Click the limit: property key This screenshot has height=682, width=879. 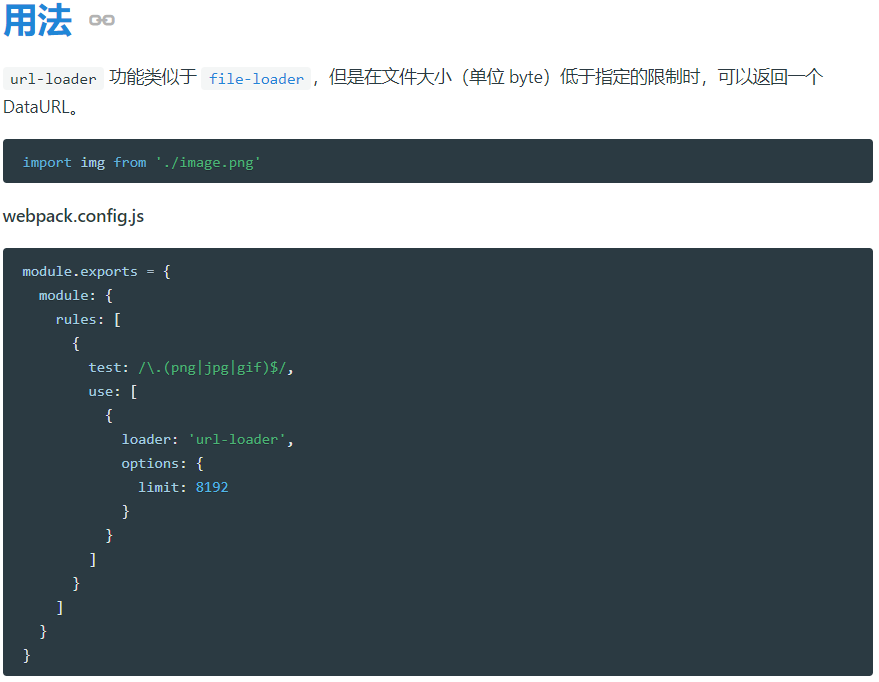tap(162, 487)
